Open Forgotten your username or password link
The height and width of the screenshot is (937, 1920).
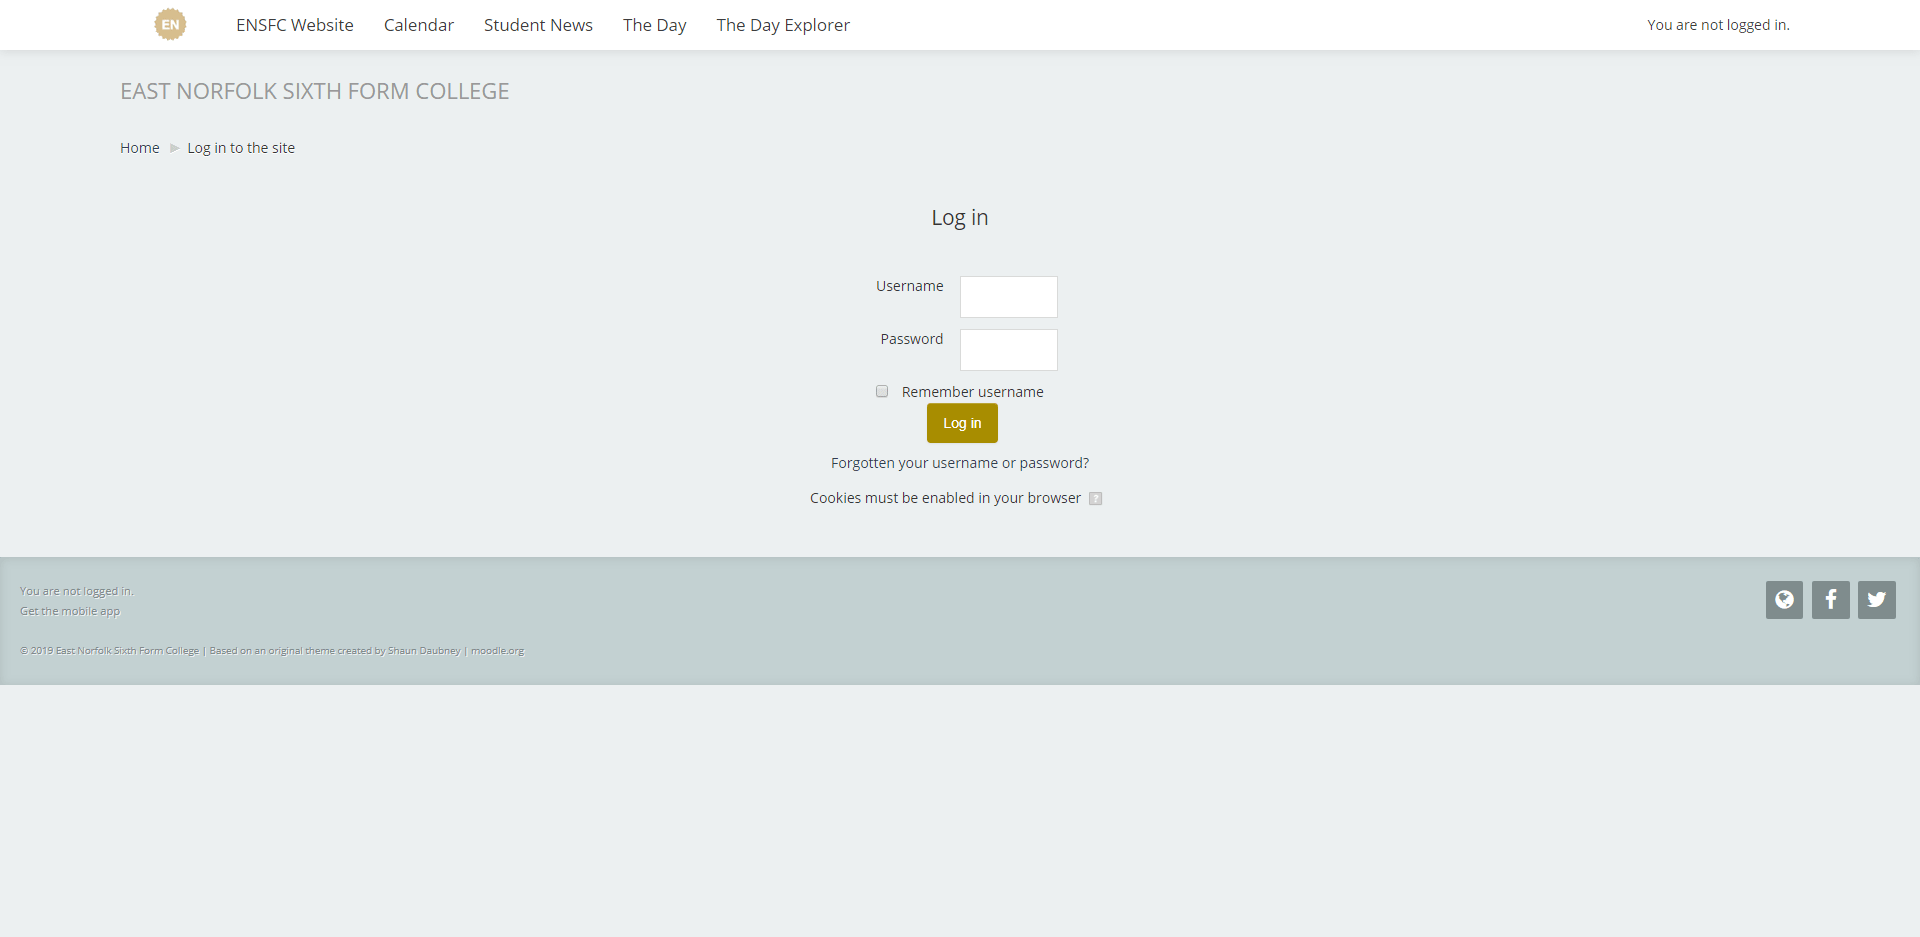pos(960,463)
